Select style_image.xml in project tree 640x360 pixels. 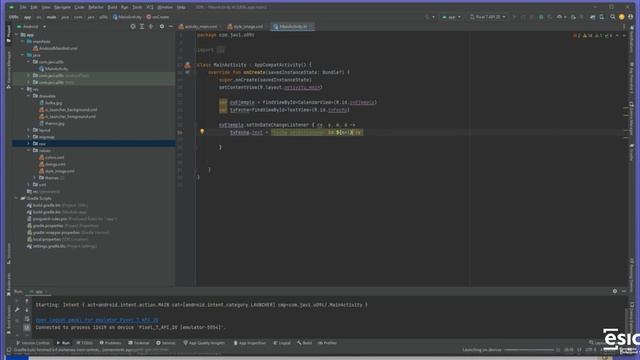(x=57, y=171)
